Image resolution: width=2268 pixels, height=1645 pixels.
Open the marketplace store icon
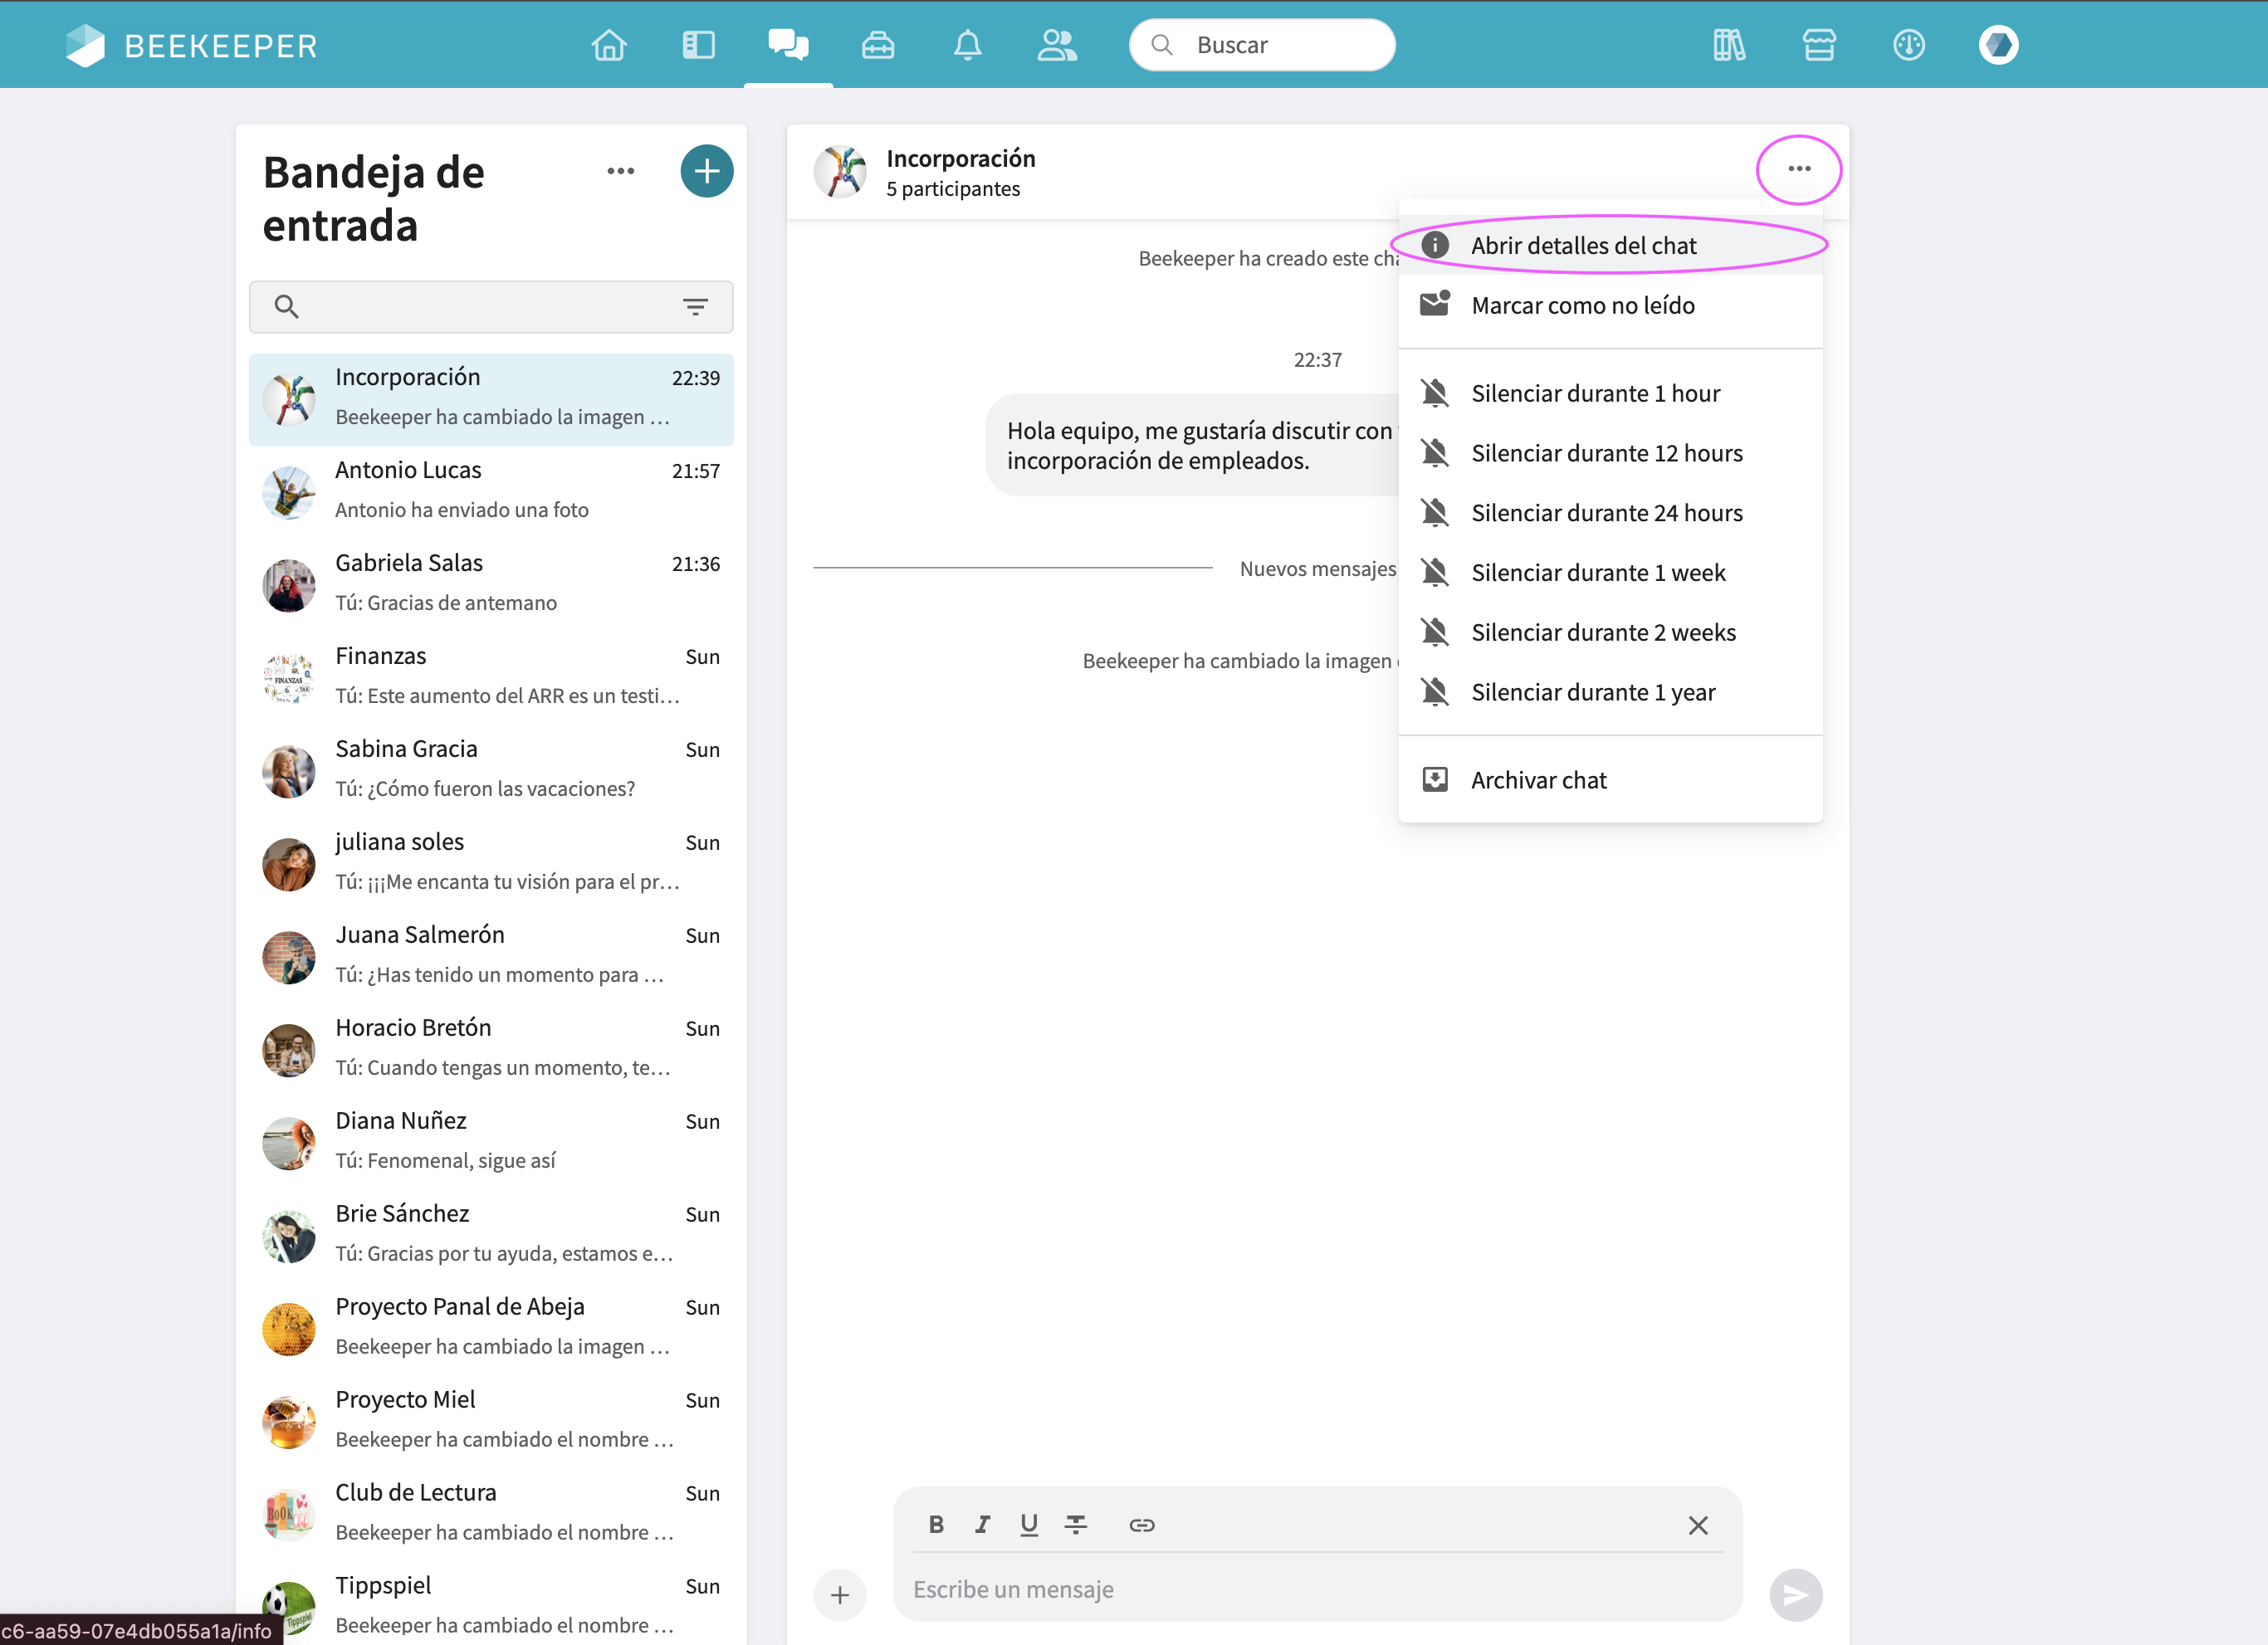[1819, 45]
